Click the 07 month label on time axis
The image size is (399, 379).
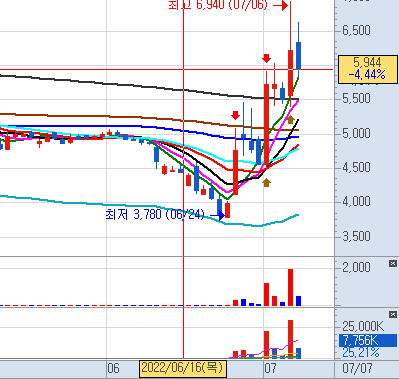coord(270,368)
